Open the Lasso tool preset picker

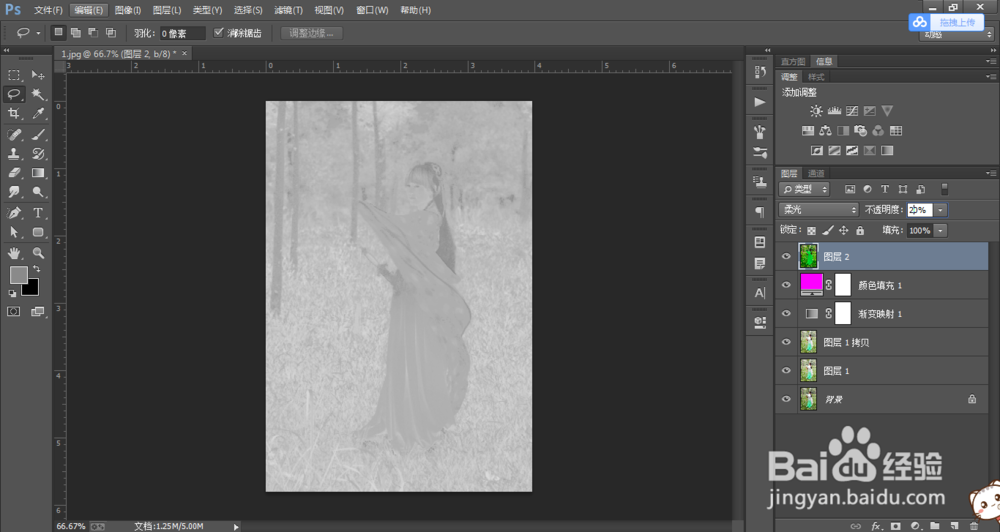38,33
